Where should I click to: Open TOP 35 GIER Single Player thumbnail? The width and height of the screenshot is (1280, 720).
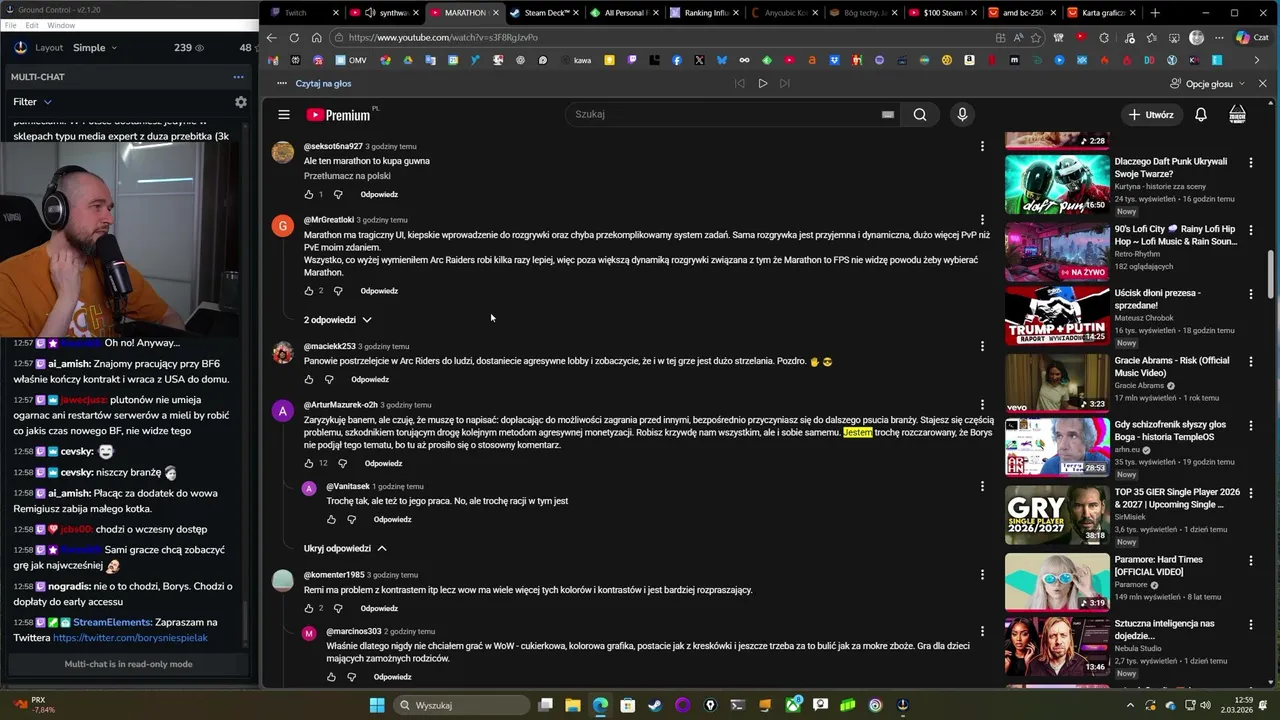[1057, 515]
